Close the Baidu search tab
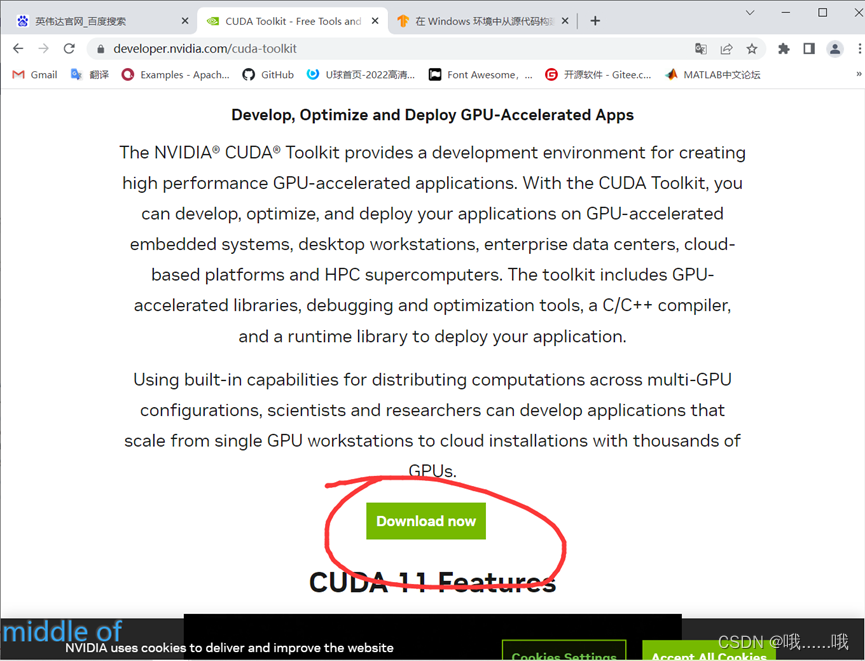Screen dimensions: 865x661 coord(185,21)
